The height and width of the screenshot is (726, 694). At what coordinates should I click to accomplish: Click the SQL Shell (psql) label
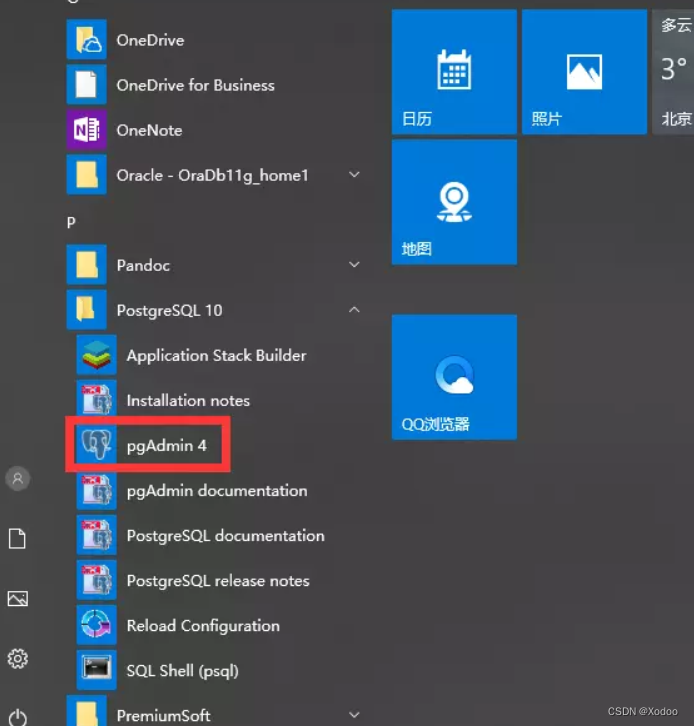pyautogui.click(x=183, y=671)
